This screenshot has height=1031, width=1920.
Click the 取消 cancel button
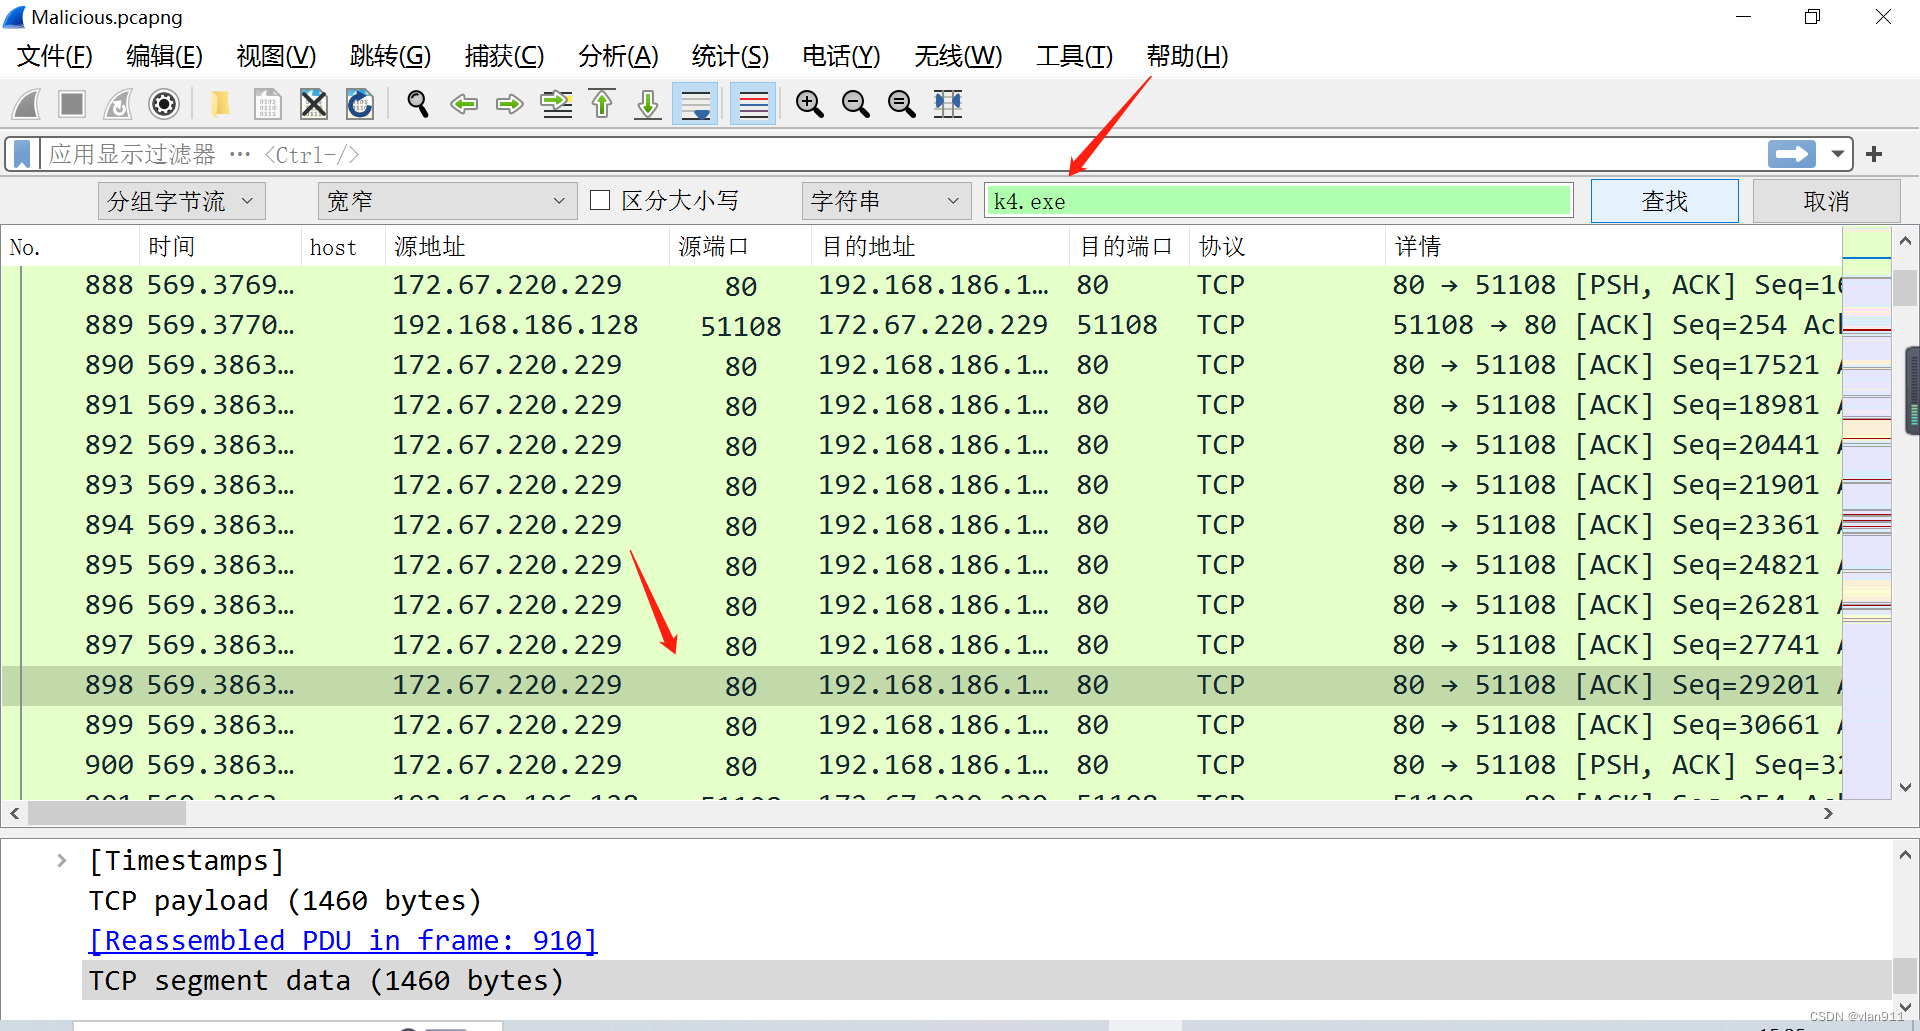click(1826, 201)
